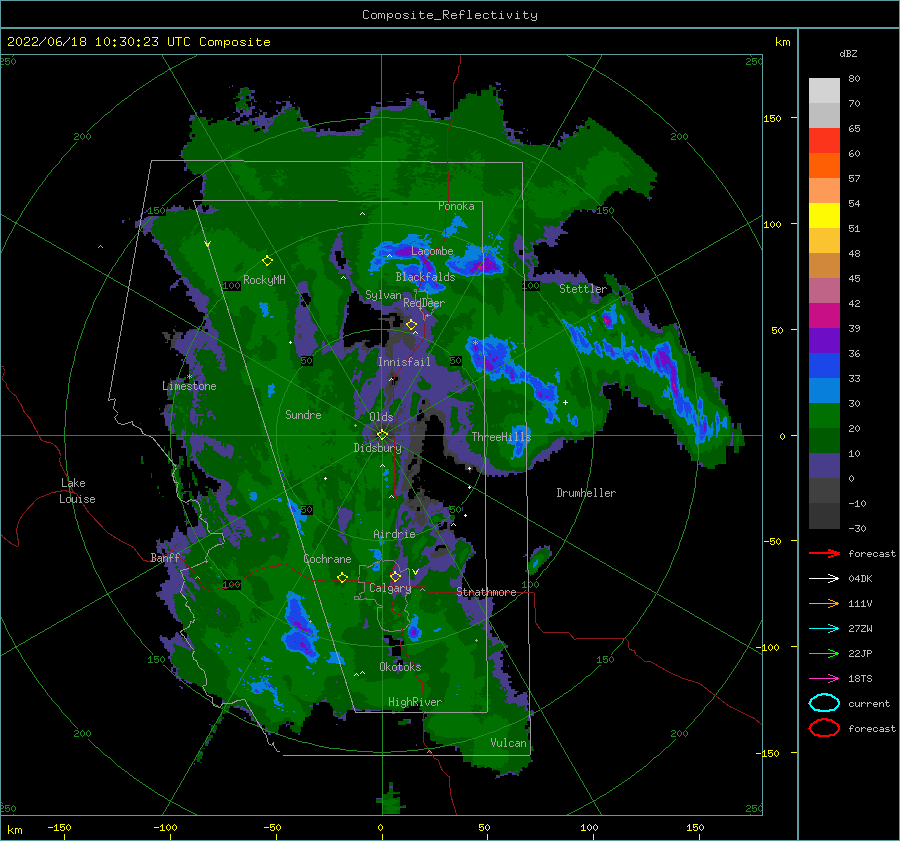Click the 'current' legend label
The height and width of the screenshot is (841, 900).
(869, 703)
